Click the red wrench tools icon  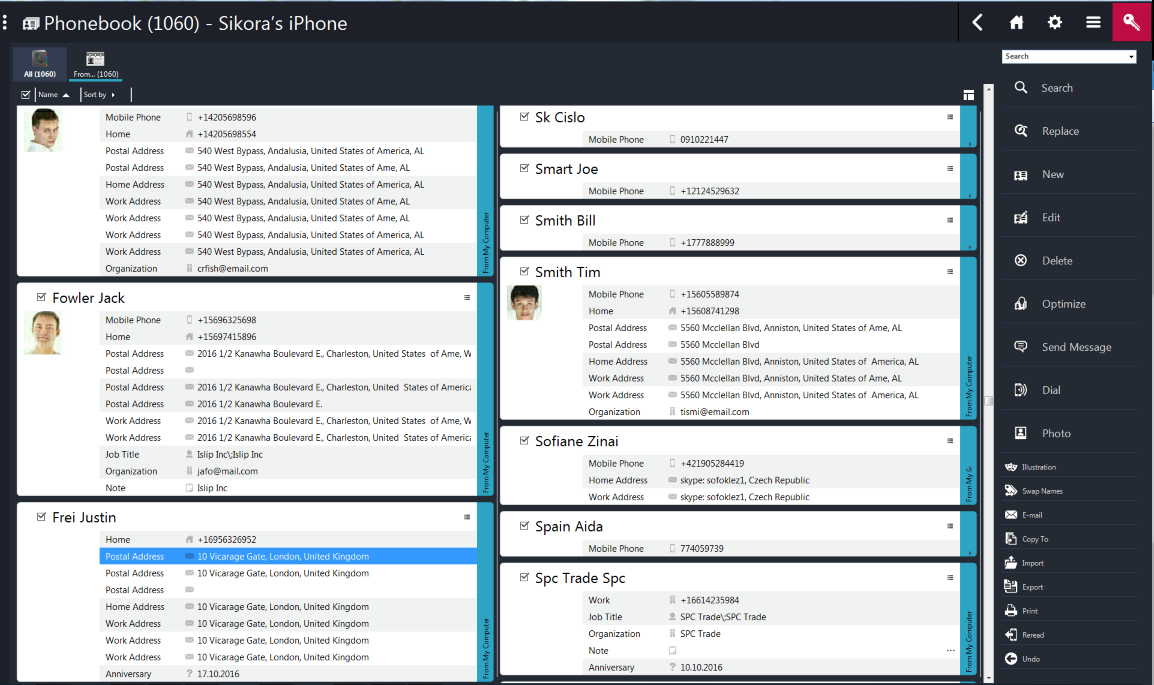point(1131,22)
